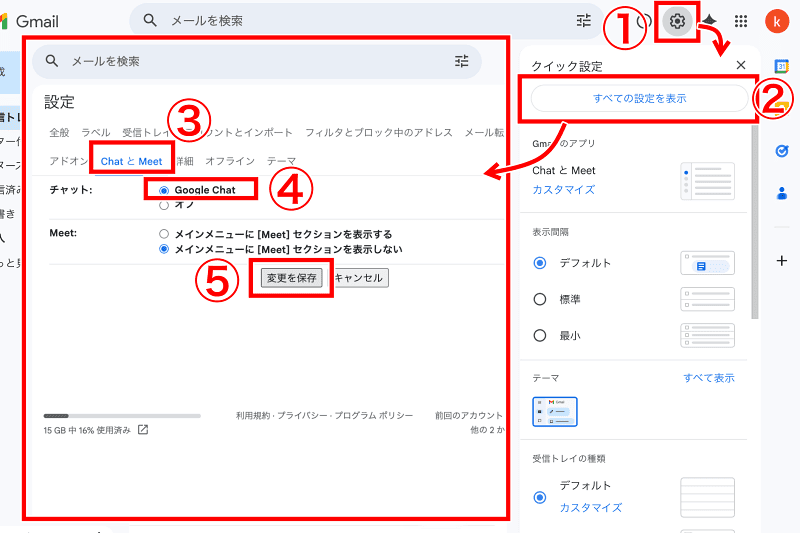Open the オフライン settings tab
Screen dimensions: 800x533
tap(230, 161)
